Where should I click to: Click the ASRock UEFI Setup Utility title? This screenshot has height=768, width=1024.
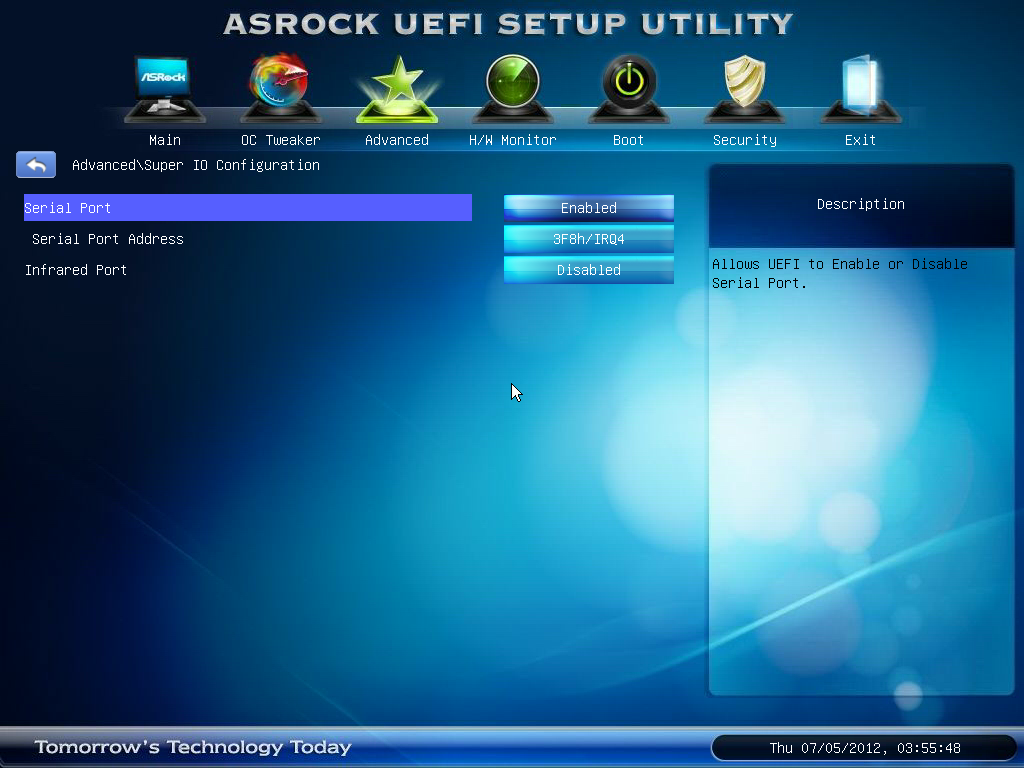508,24
